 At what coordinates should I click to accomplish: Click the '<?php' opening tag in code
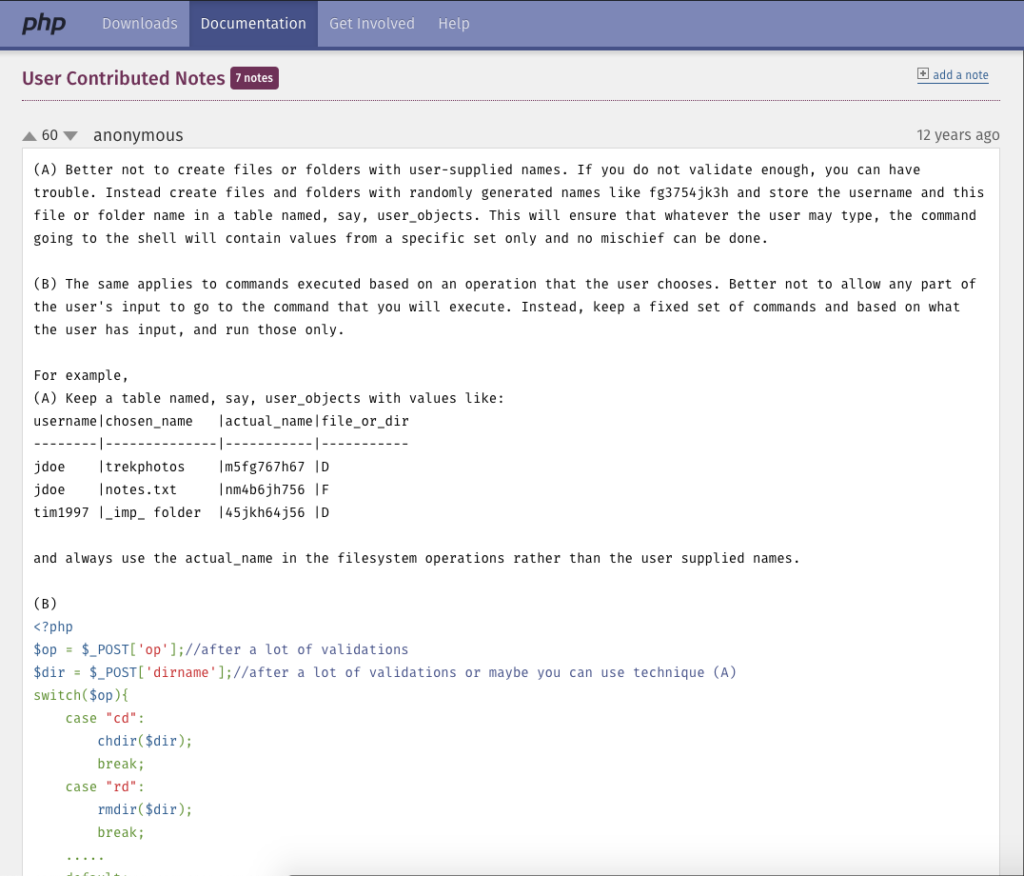pos(53,627)
